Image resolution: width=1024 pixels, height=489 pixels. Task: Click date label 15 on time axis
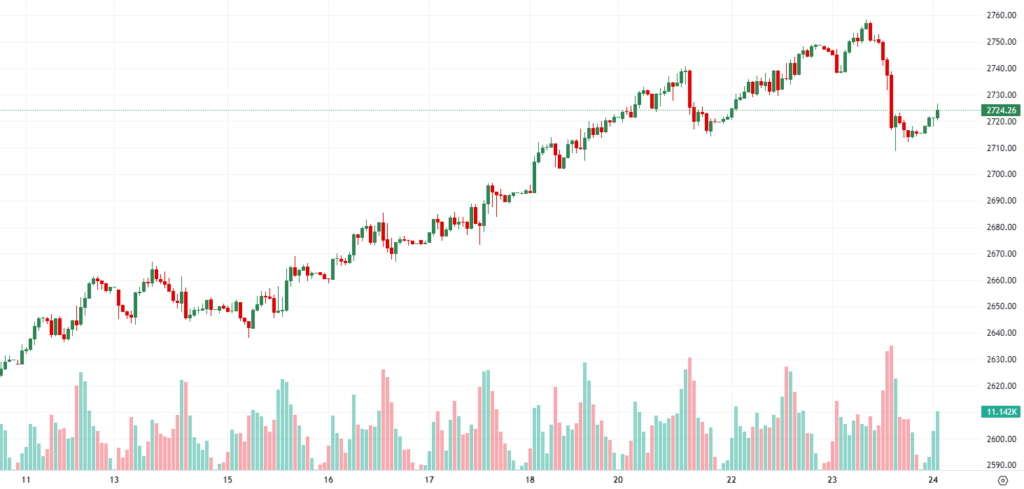pyautogui.click(x=228, y=480)
